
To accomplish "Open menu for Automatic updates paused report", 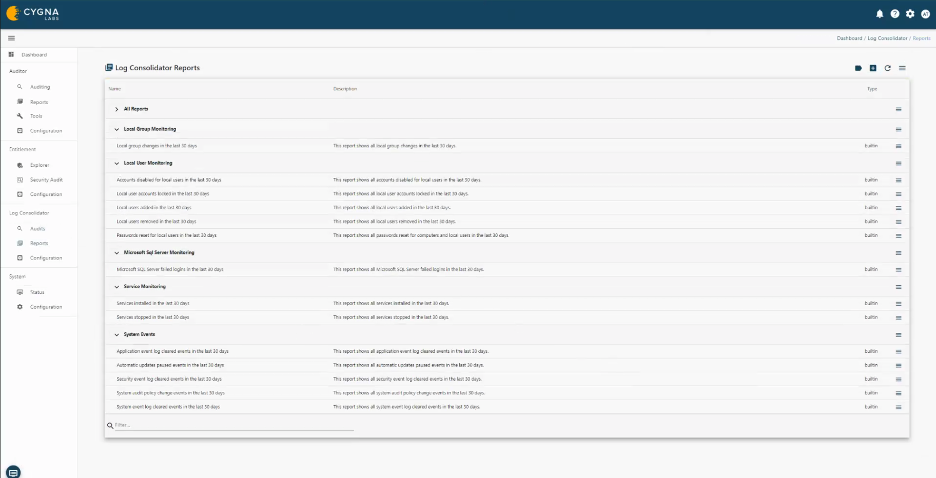I will pyautogui.click(x=898, y=365).
